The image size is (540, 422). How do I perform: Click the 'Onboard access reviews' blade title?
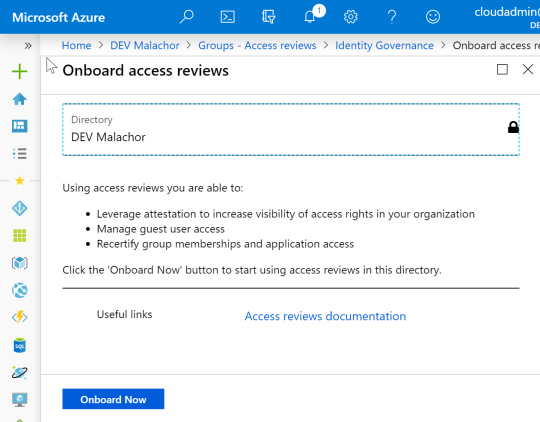click(x=145, y=71)
